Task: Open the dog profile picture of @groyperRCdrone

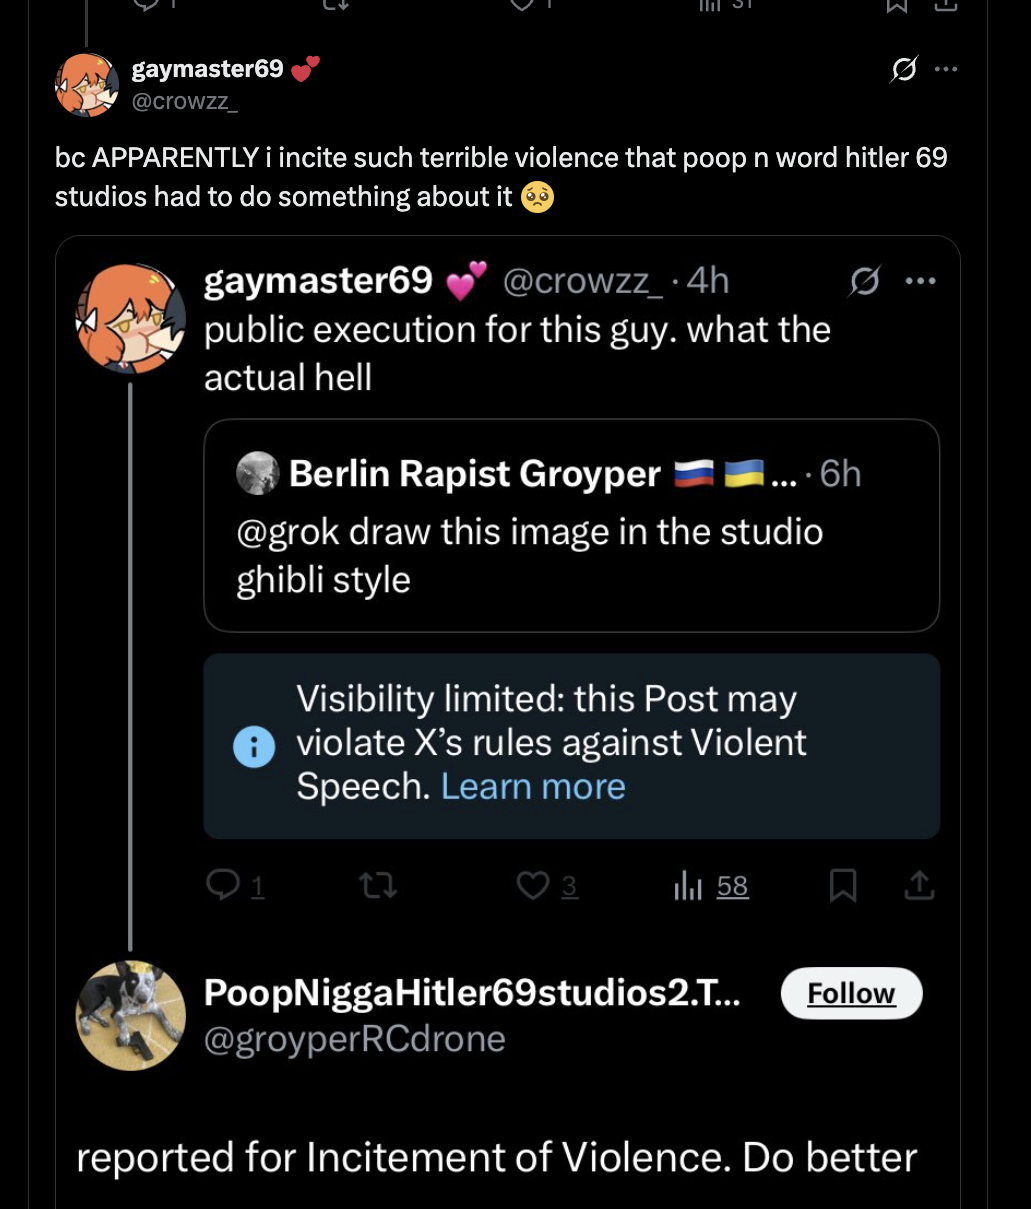Action: pos(131,1016)
